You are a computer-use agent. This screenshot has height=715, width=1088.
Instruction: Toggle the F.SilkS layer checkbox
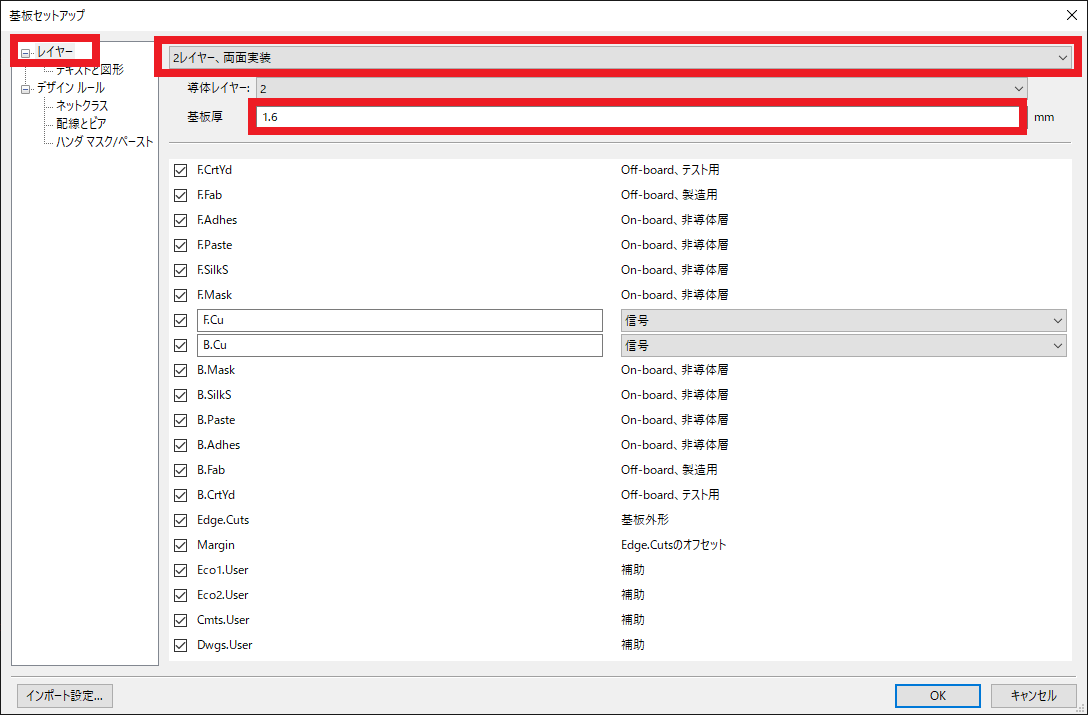pos(181,270)
